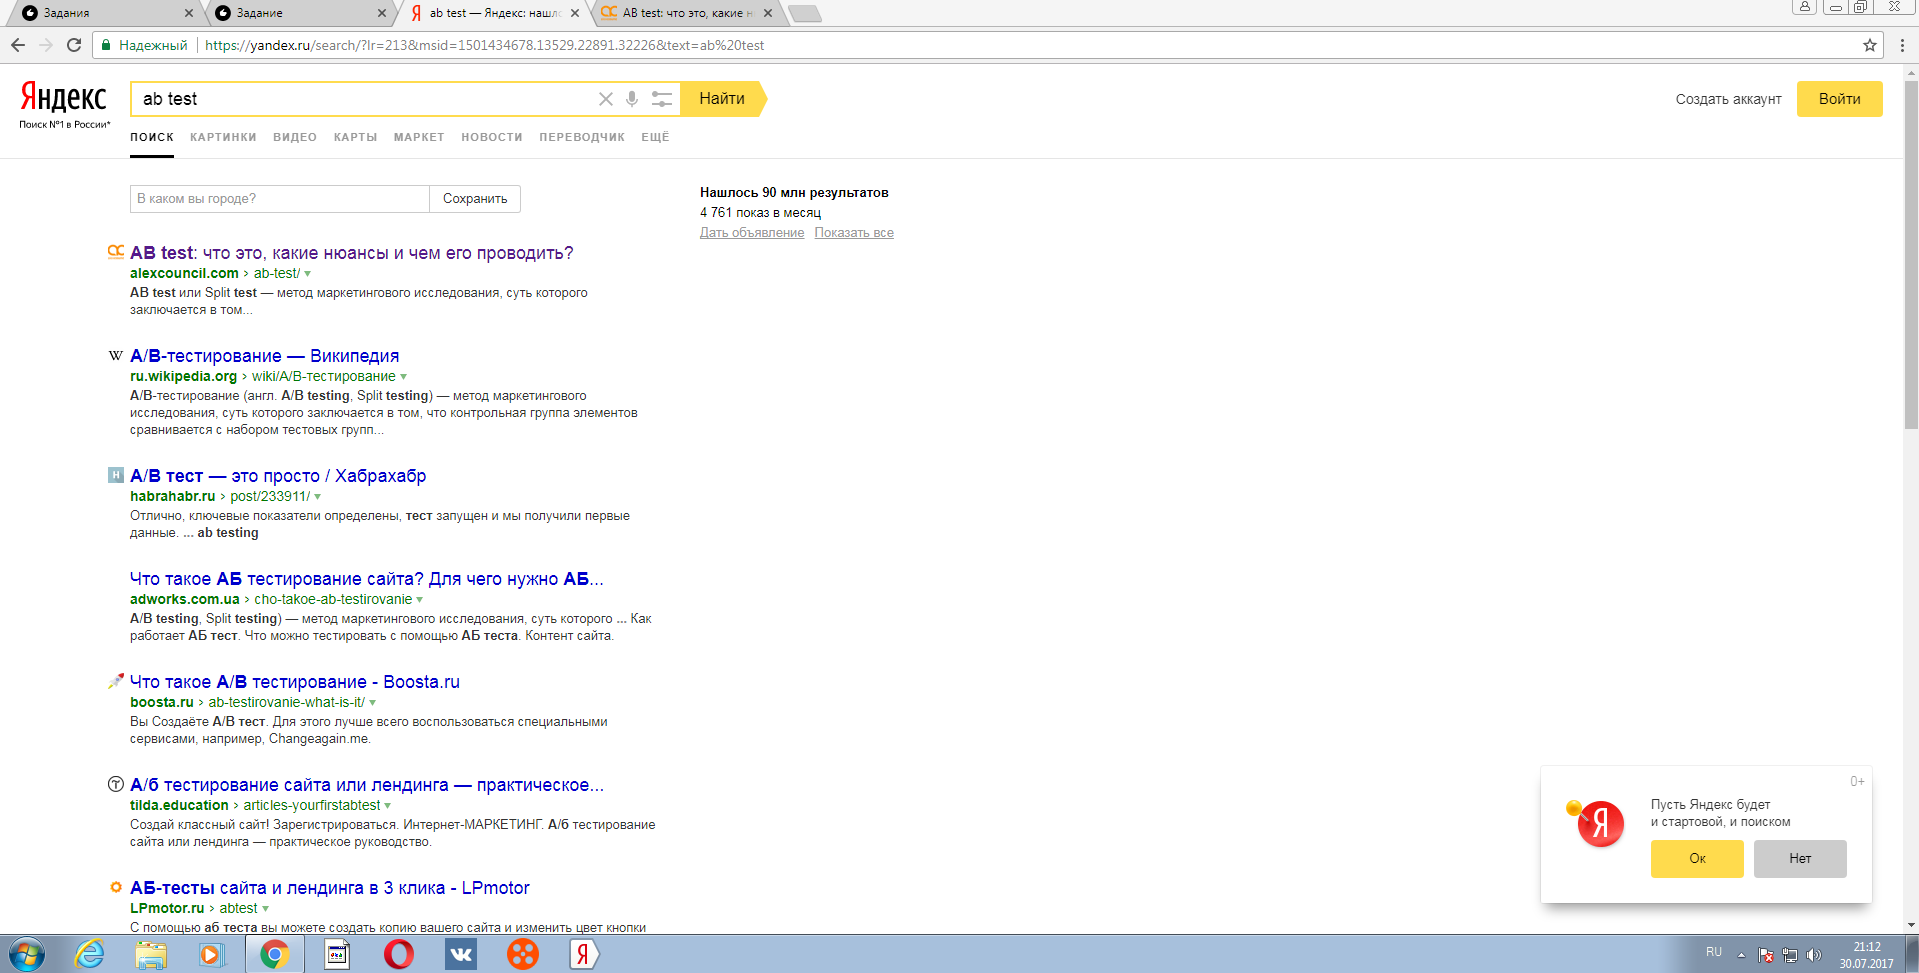Click the city input field
Screen dimensions: 1919x973
pyautogui.click(x=280, y=199)
